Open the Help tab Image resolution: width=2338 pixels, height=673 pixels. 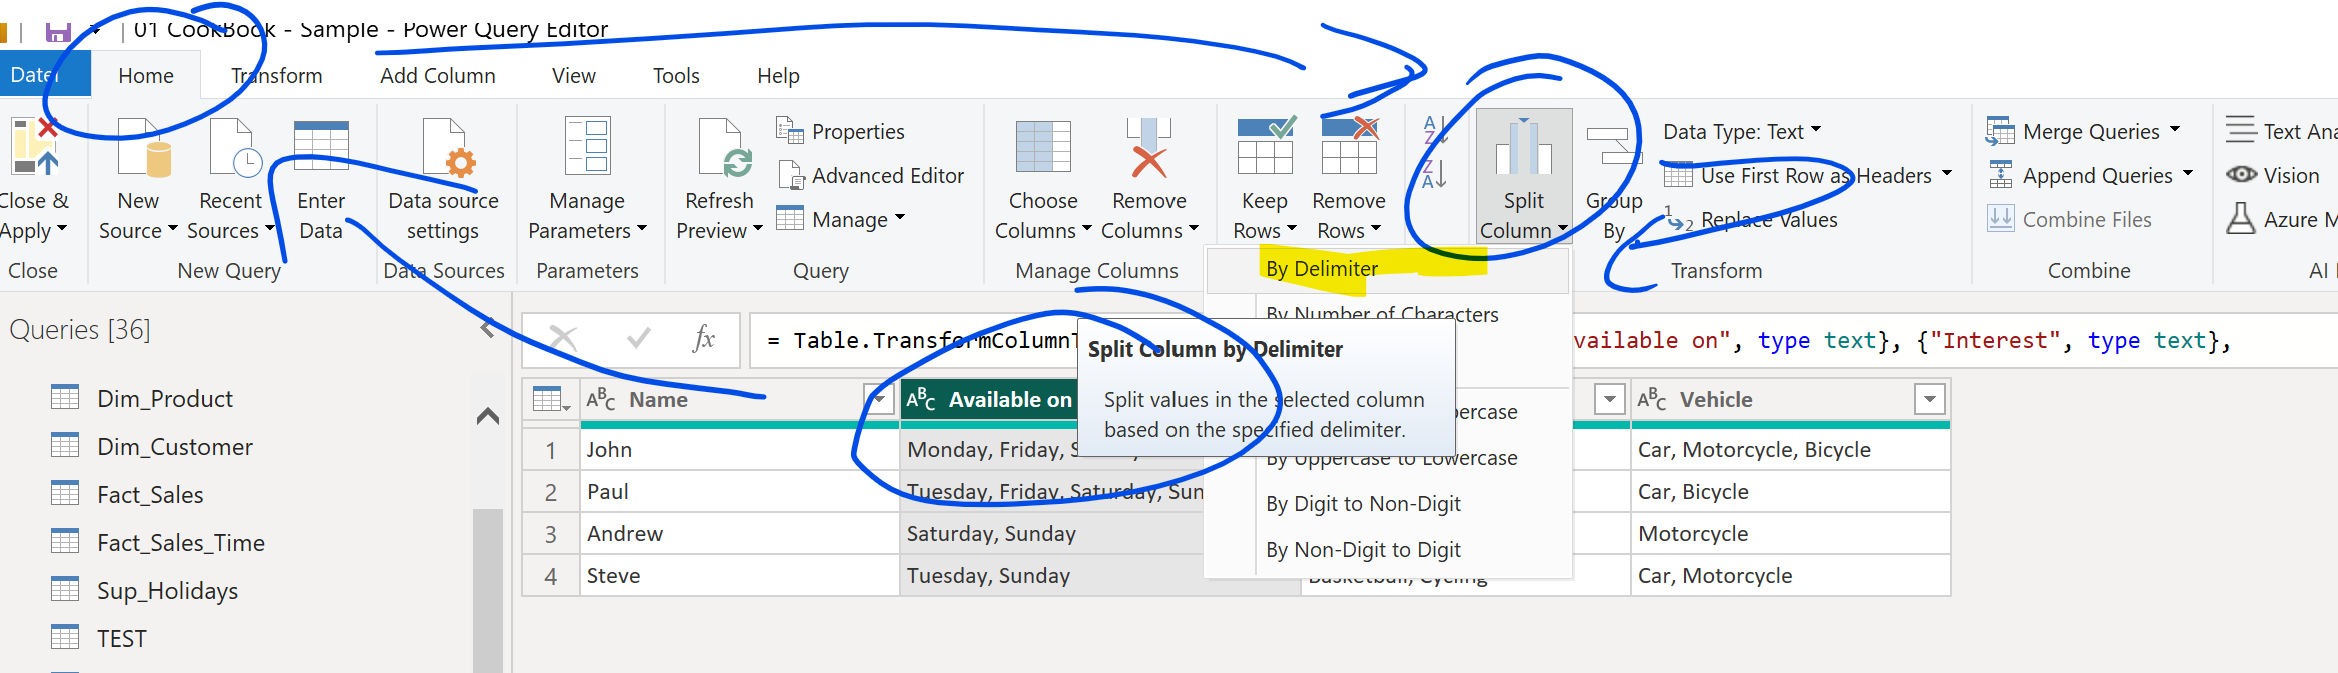click(x=778, y=76)
